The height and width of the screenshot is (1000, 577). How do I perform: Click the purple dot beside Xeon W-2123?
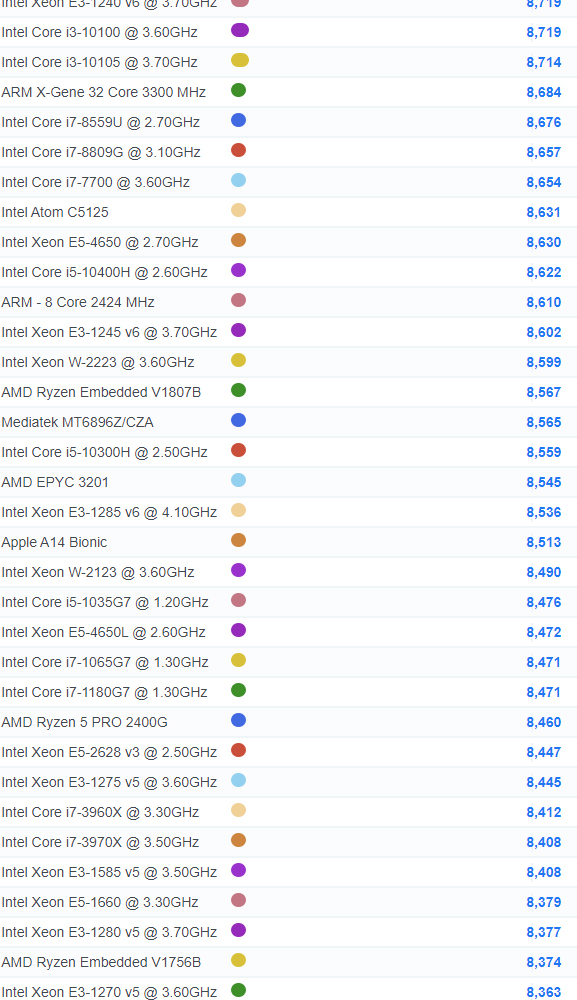click(238, 570)
